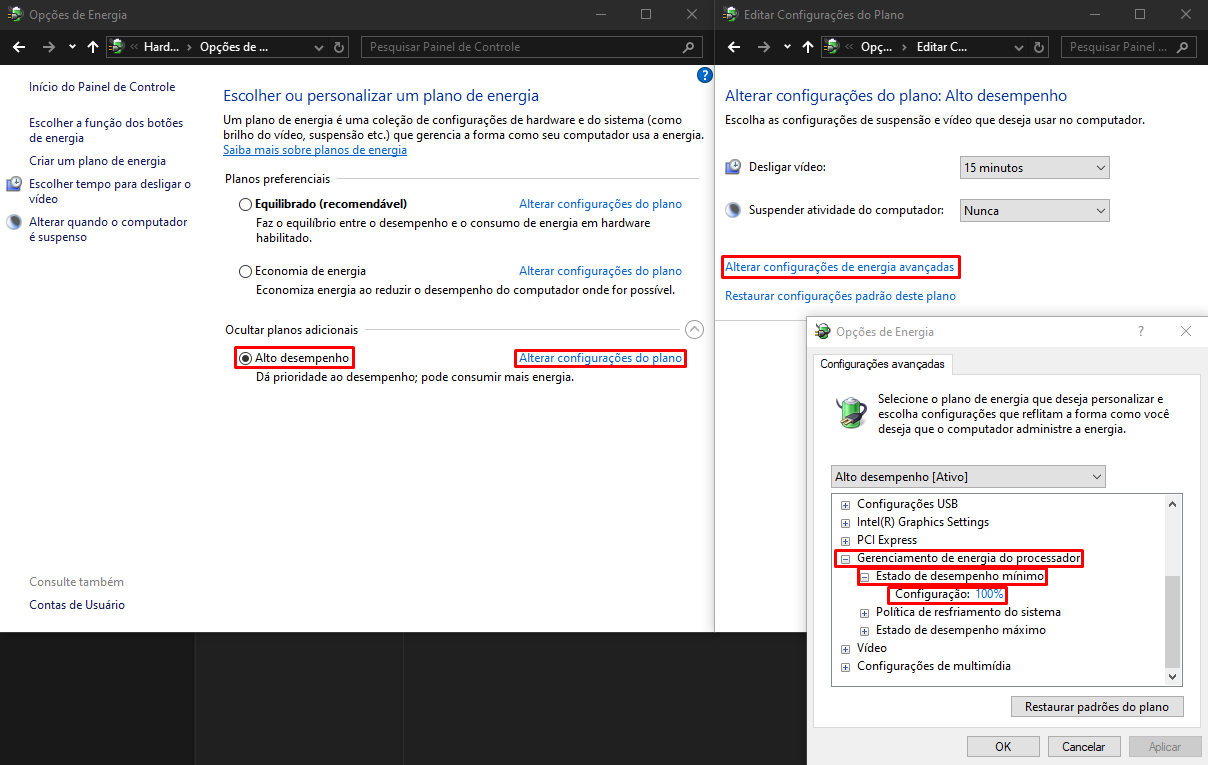
Task: Collapse Estado de desempenho mínimo node
Action: [x=865, y=577]
